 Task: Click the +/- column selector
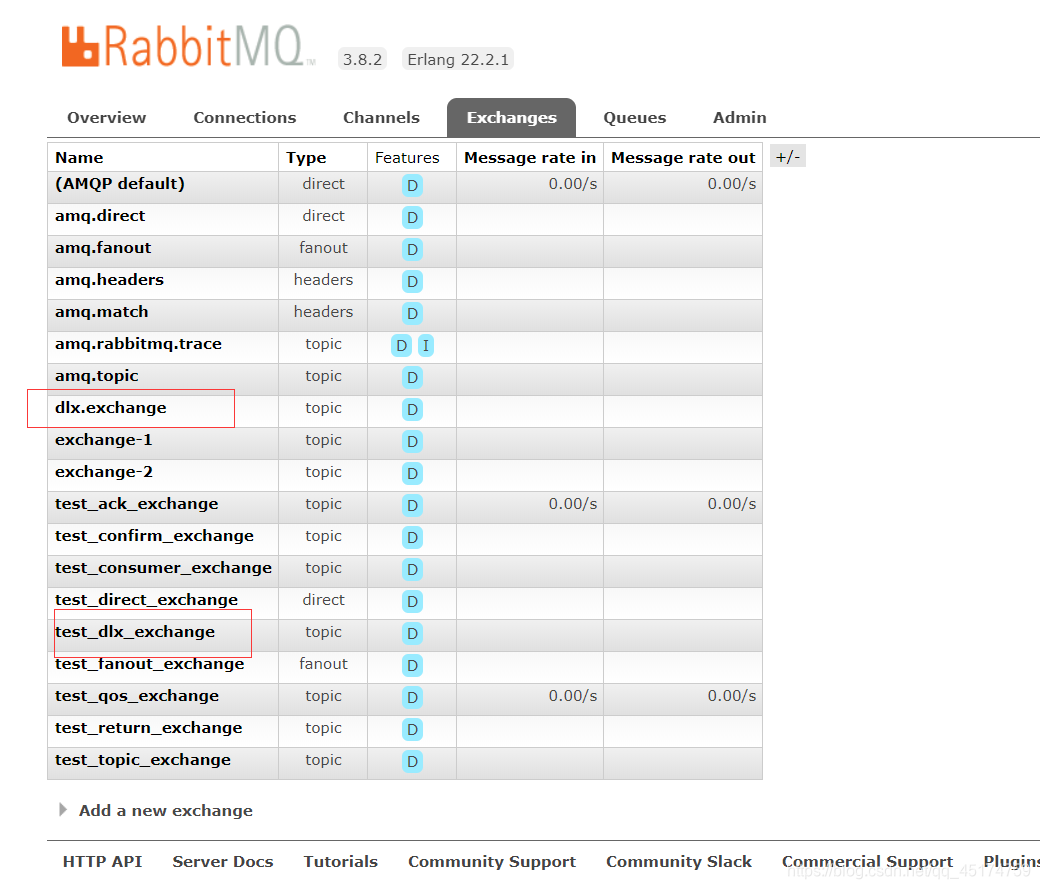[788, 157]
